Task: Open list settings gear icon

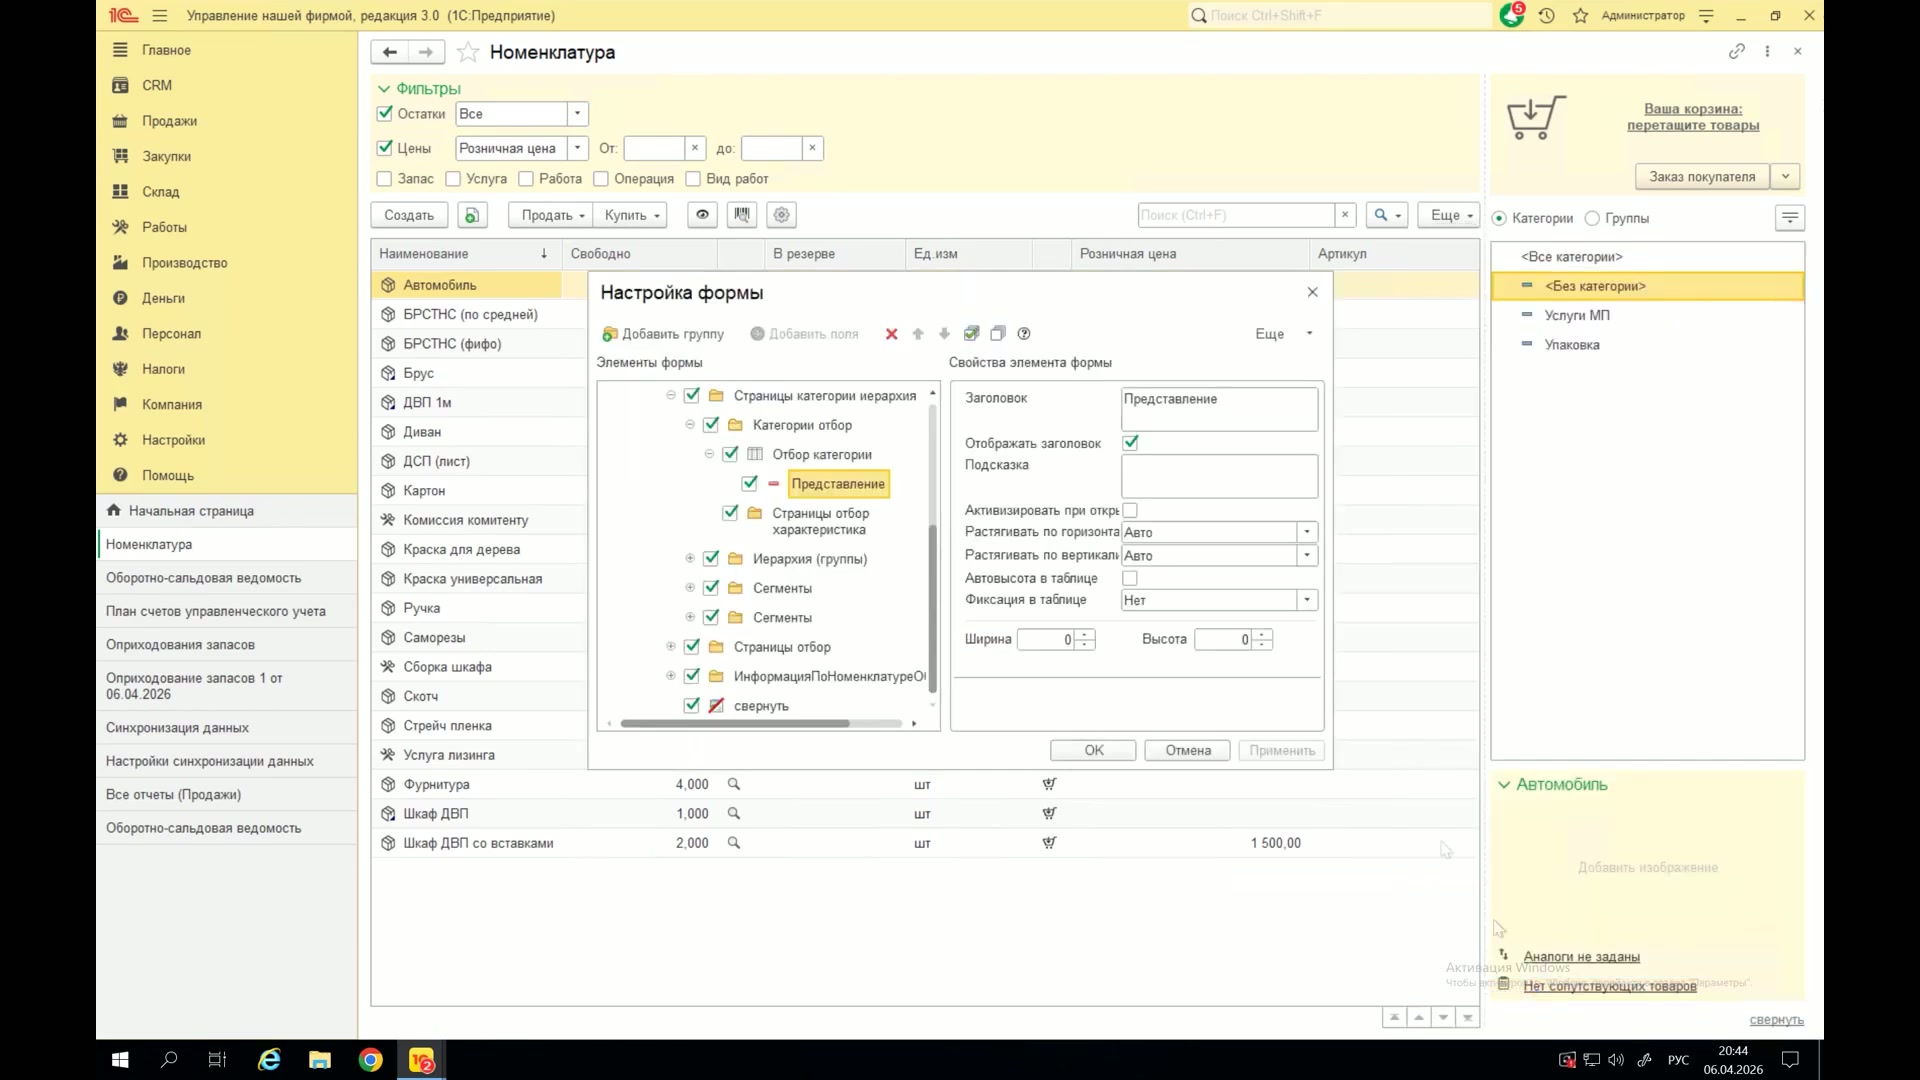Action: coord(782,215)
